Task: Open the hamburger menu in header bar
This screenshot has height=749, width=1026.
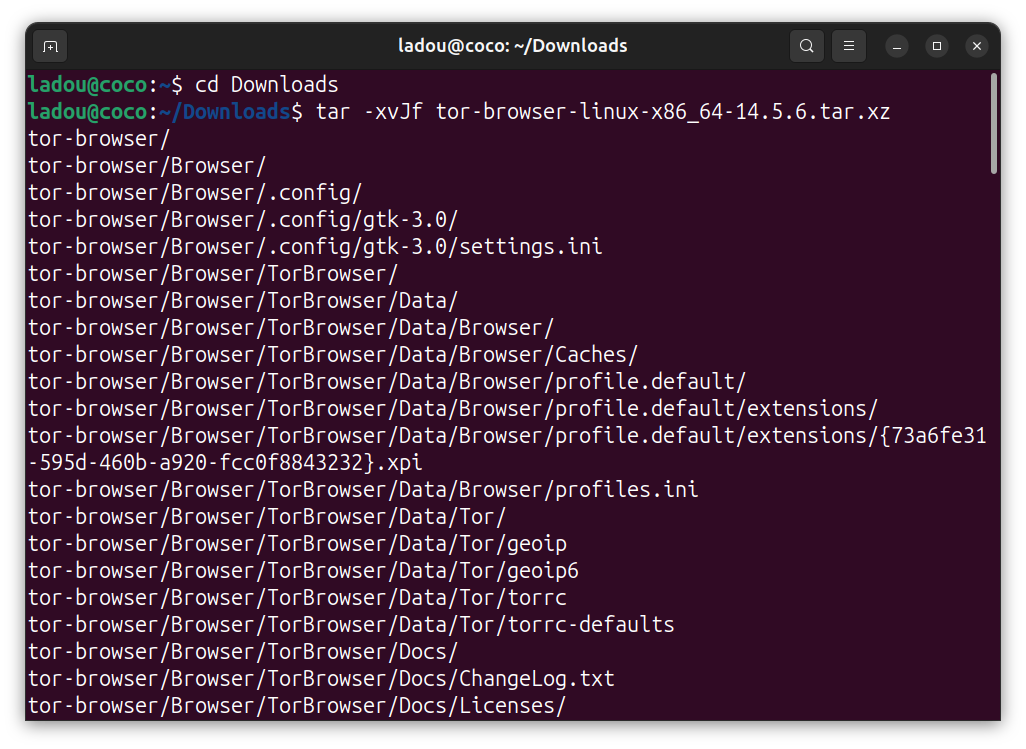Action: click(848, 46)
